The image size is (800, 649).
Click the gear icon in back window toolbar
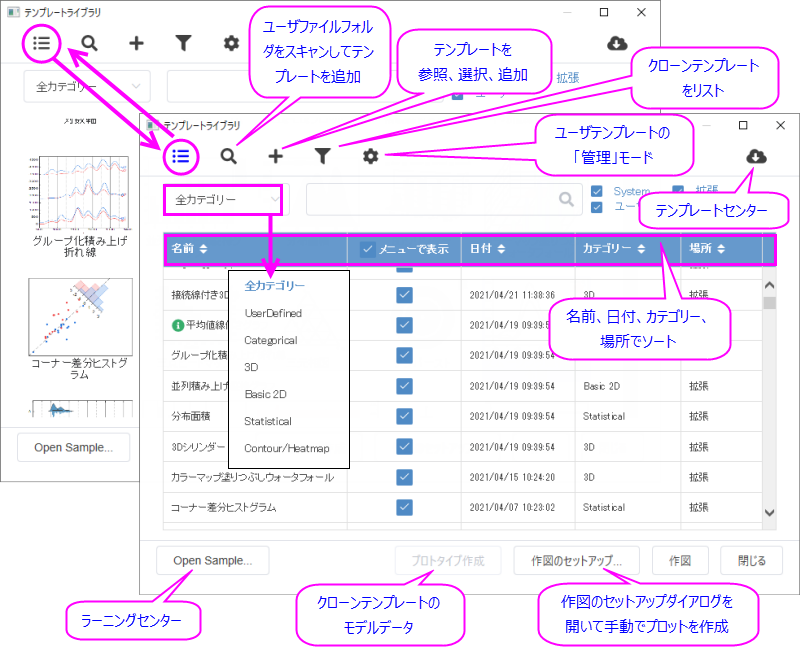pyautogui.click(x=231, y=43)
